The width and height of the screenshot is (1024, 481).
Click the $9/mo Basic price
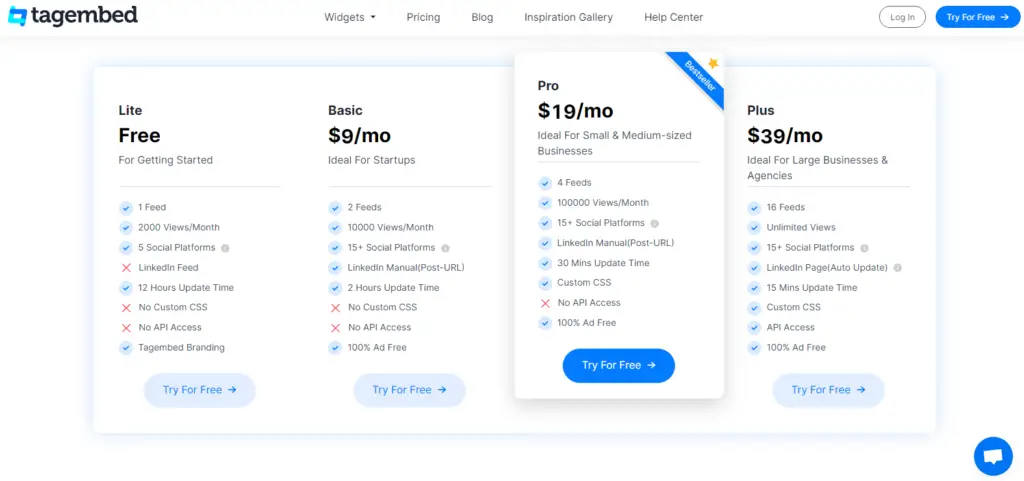click(x=359, y=136)
